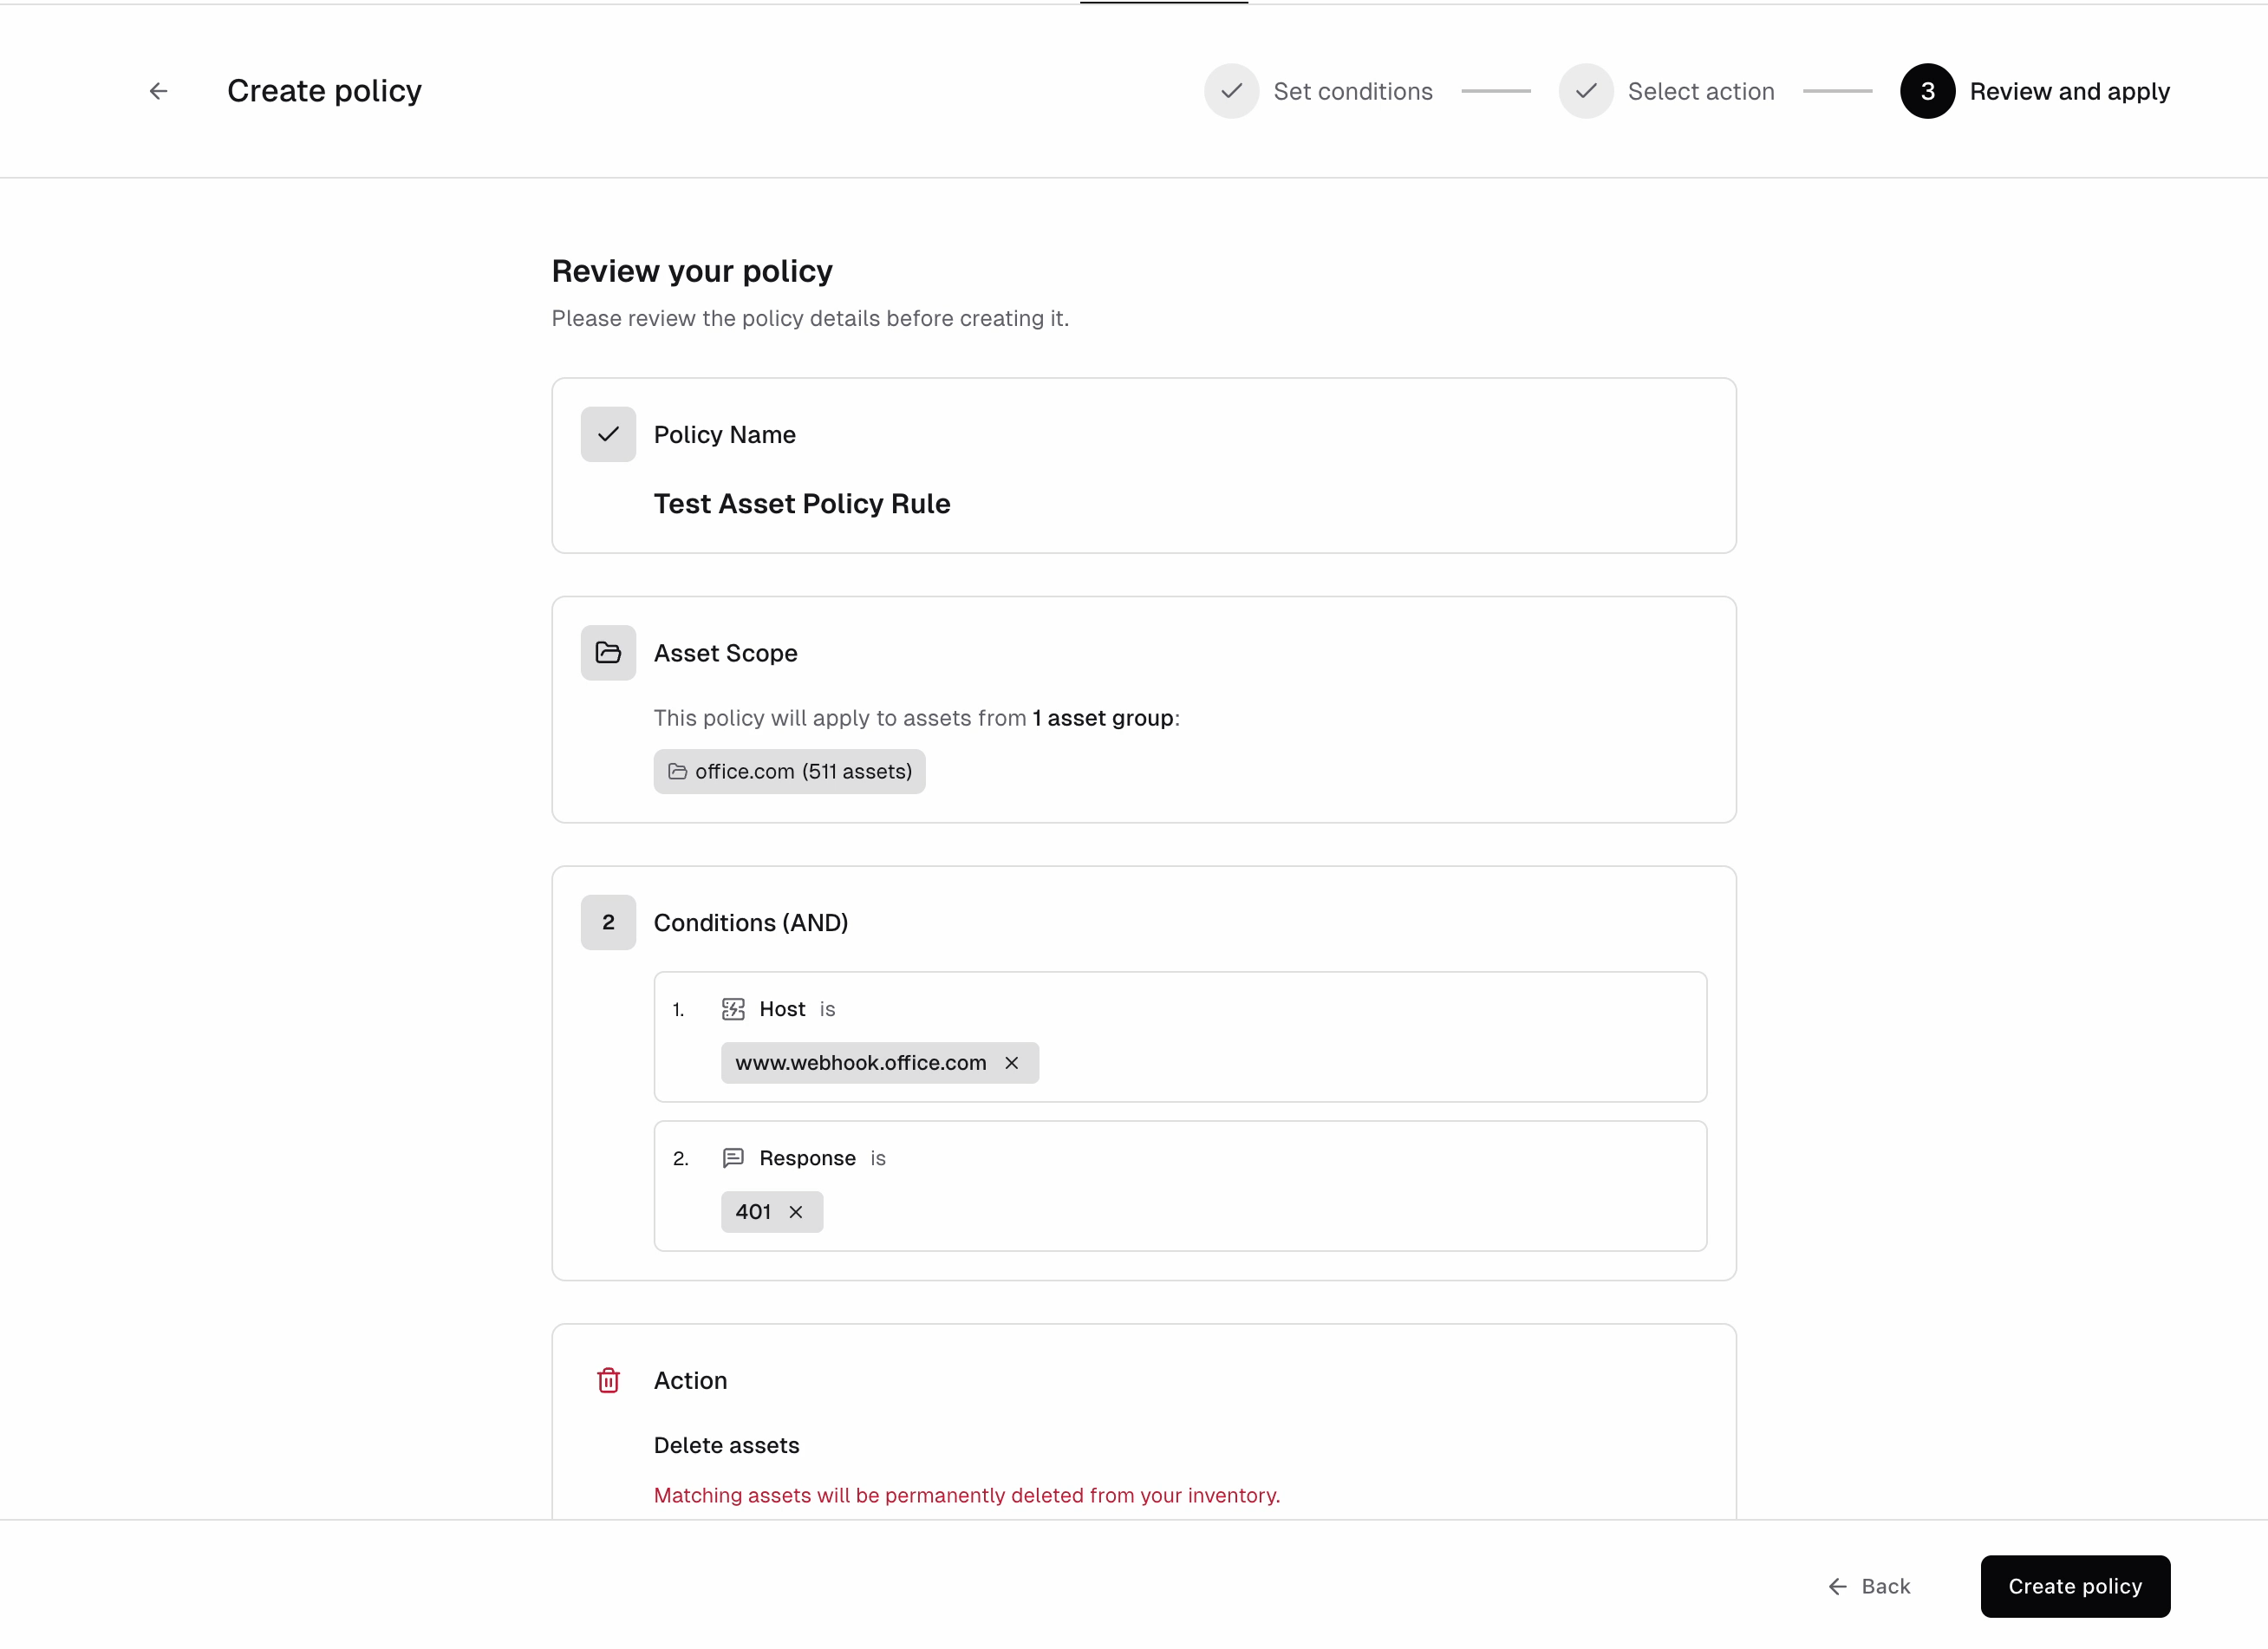The width and height of the screenshot is (2268, 1649).
Task: Click the Test Asset Policy Rule name
Action: click(801, 503)
